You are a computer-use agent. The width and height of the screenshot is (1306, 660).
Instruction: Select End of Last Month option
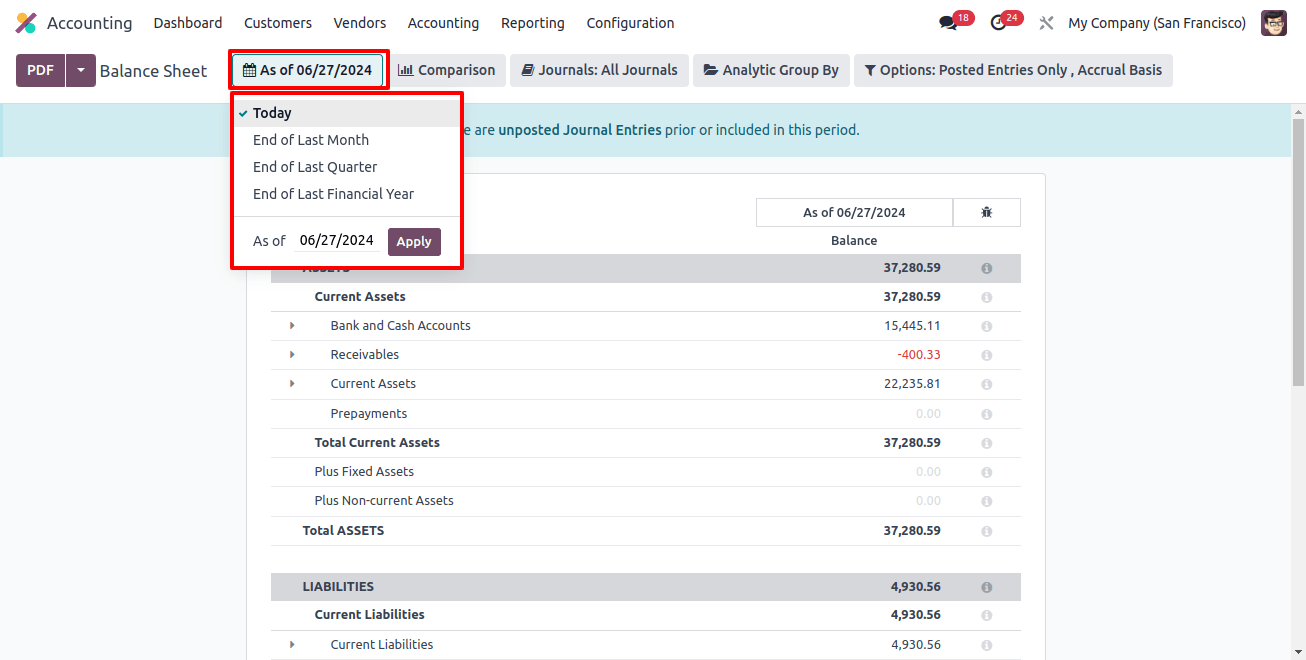[x=347, y=140]
